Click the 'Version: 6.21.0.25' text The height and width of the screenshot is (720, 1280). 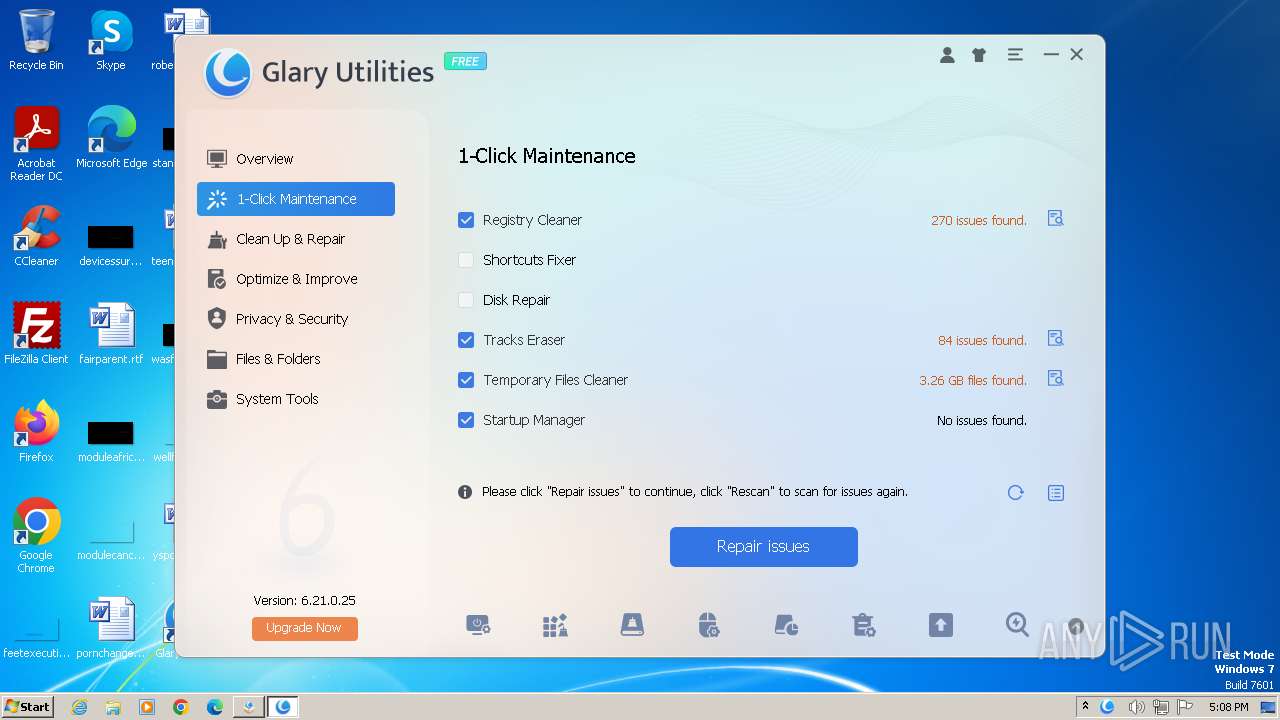[x=305, y=600]
